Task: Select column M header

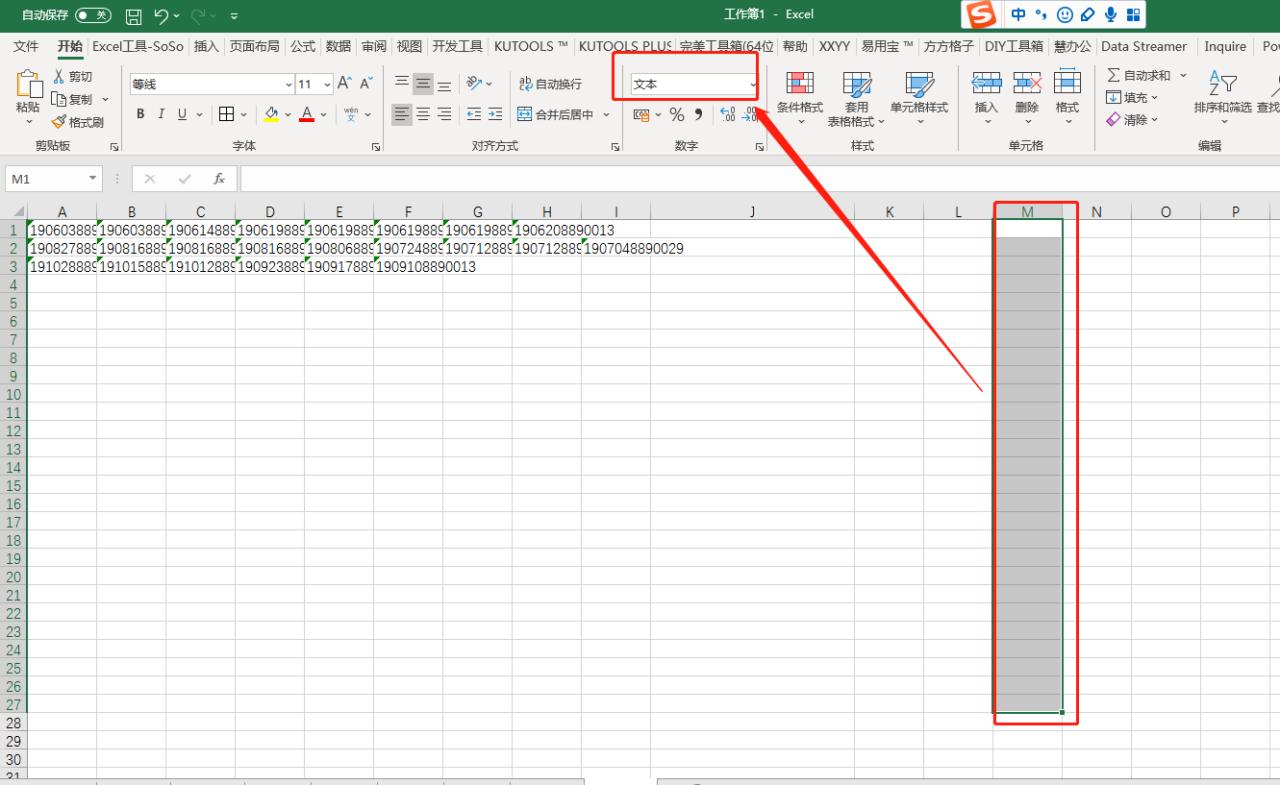Action: coord(1027,211)
